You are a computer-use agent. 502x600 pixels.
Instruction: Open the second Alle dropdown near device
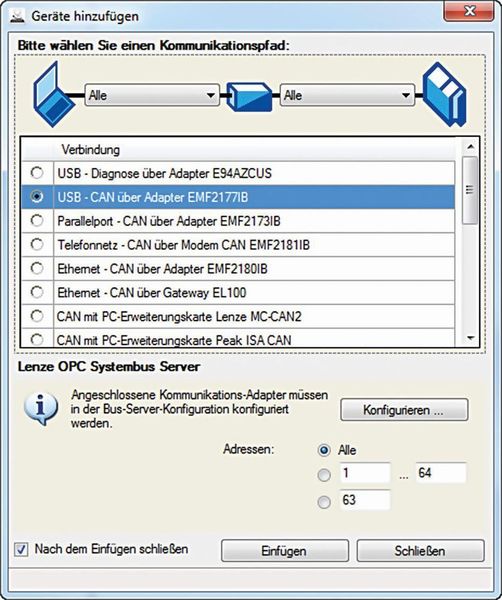coord(347,95)
